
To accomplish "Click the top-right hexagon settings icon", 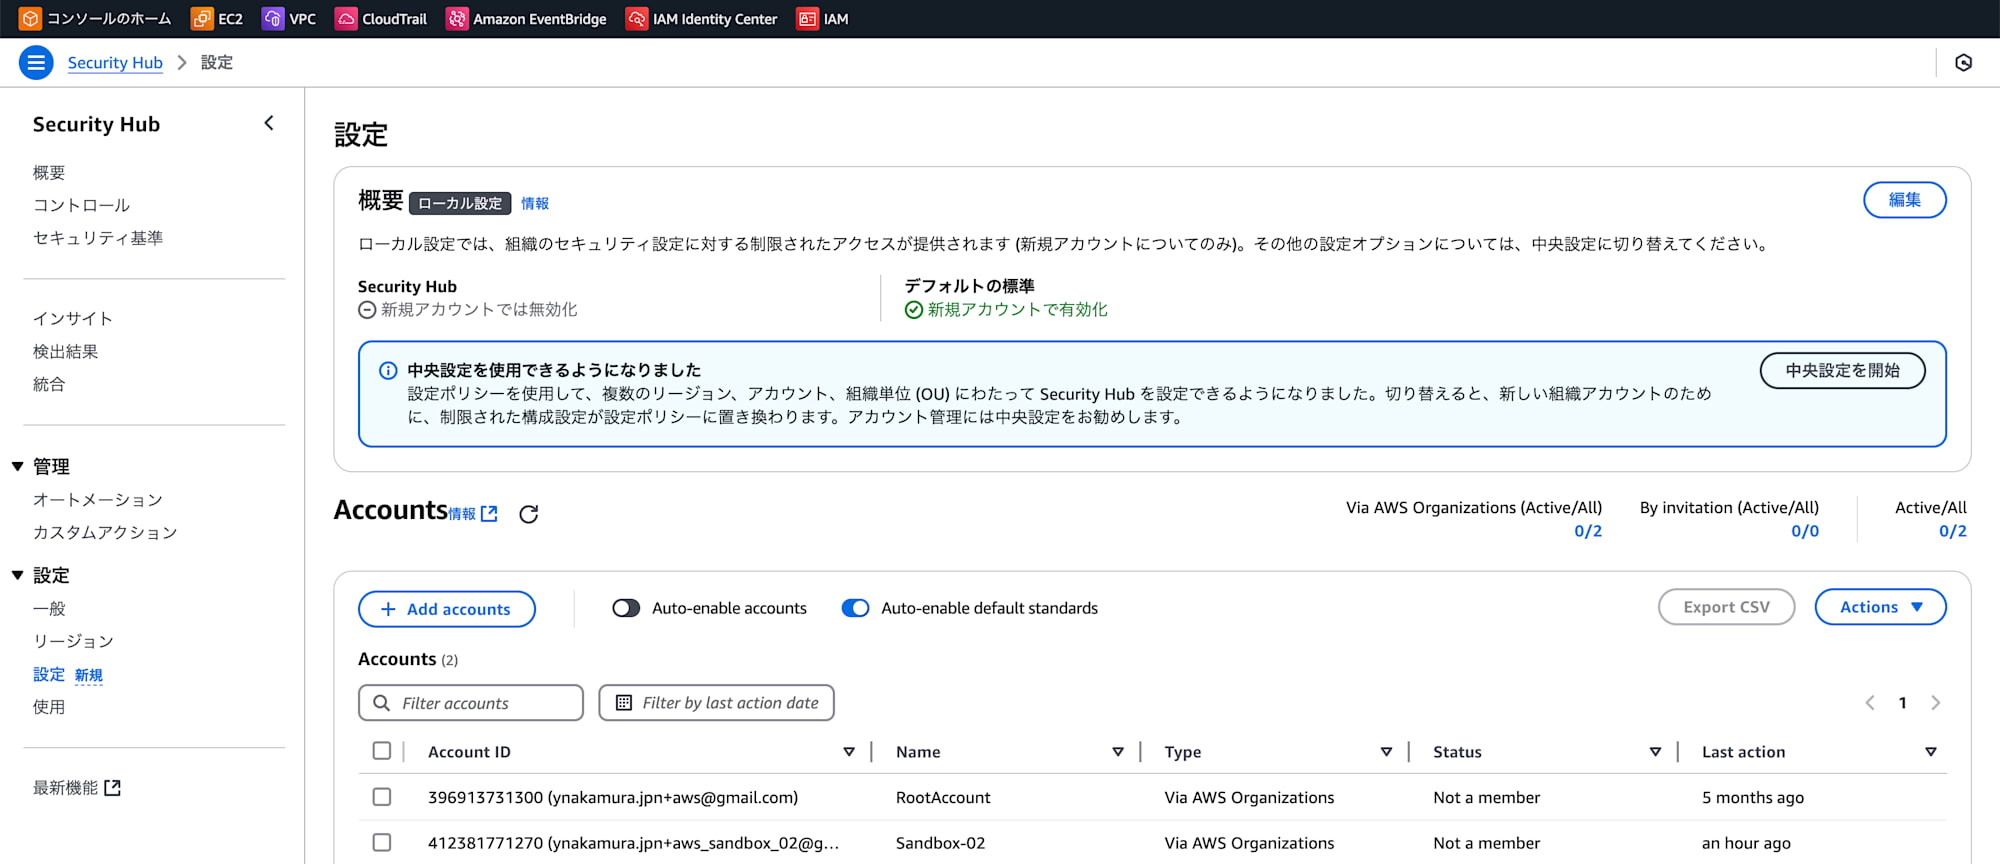I will click(1964, 62).
